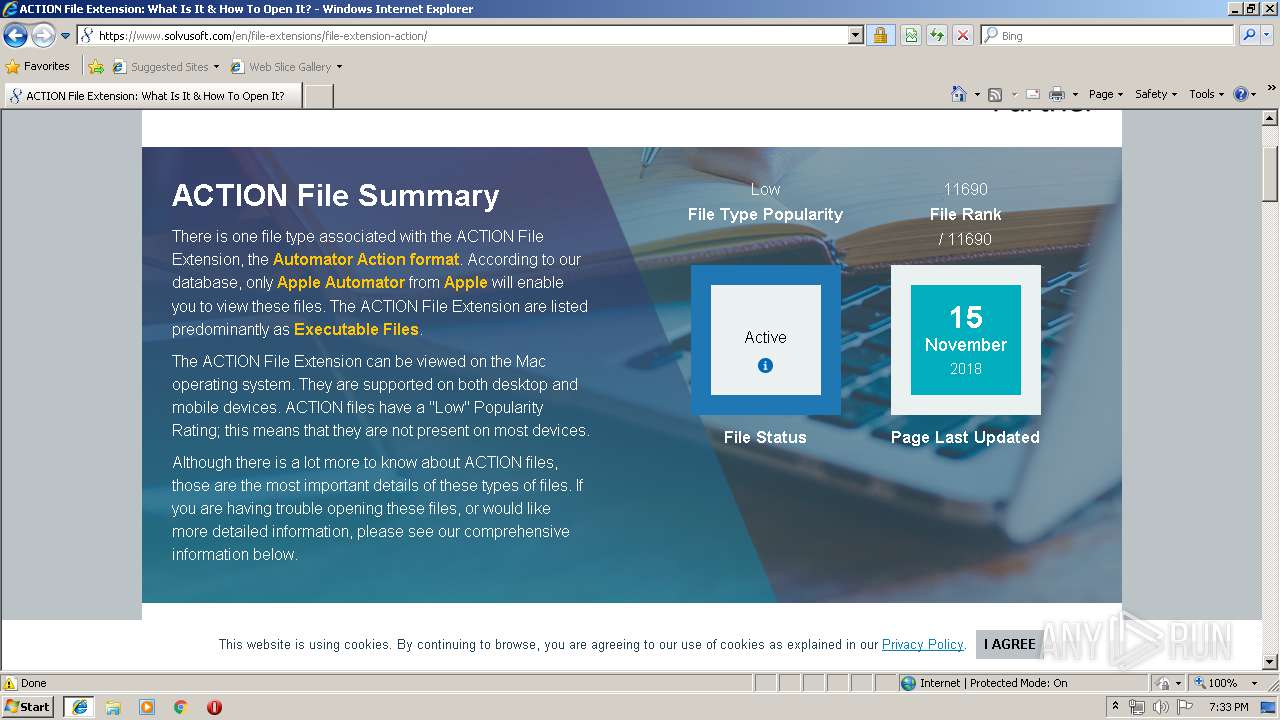Click the File Status info icon
This screenshot has width=1280, height=720.
pos(765,366)
